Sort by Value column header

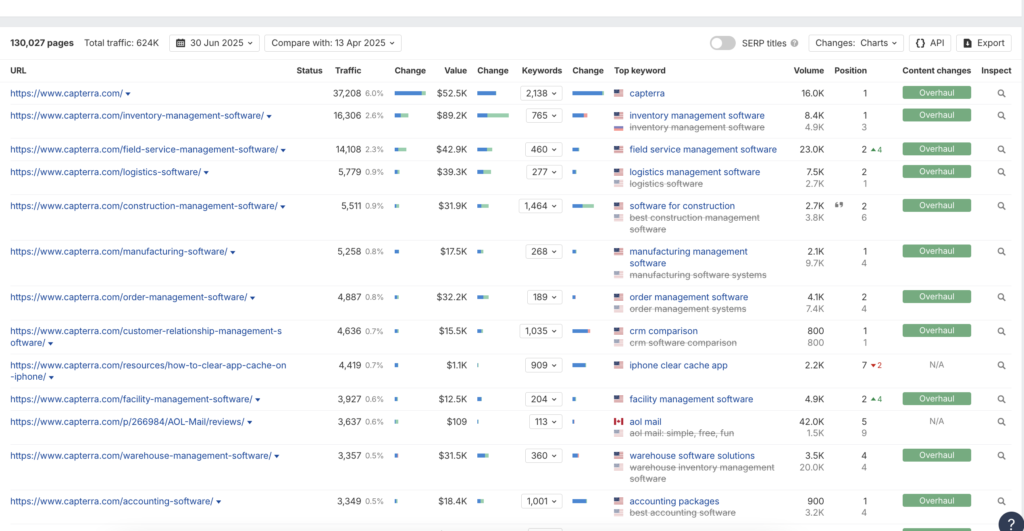[x=456, y=71]
